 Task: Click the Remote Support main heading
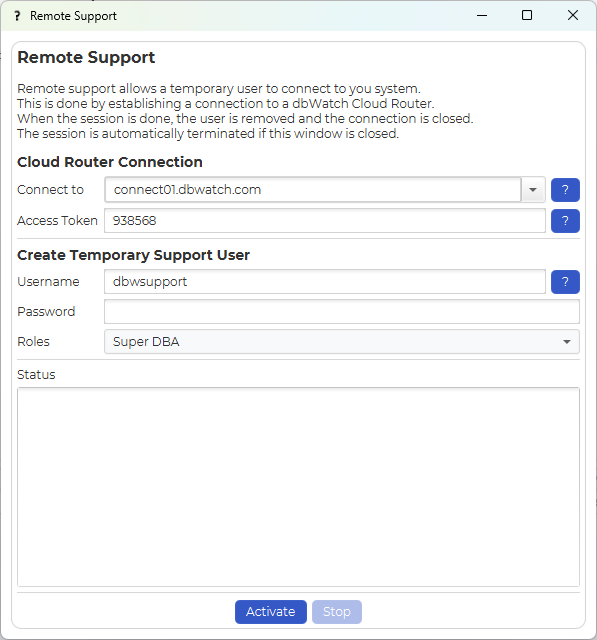click(x=86, y=58)
